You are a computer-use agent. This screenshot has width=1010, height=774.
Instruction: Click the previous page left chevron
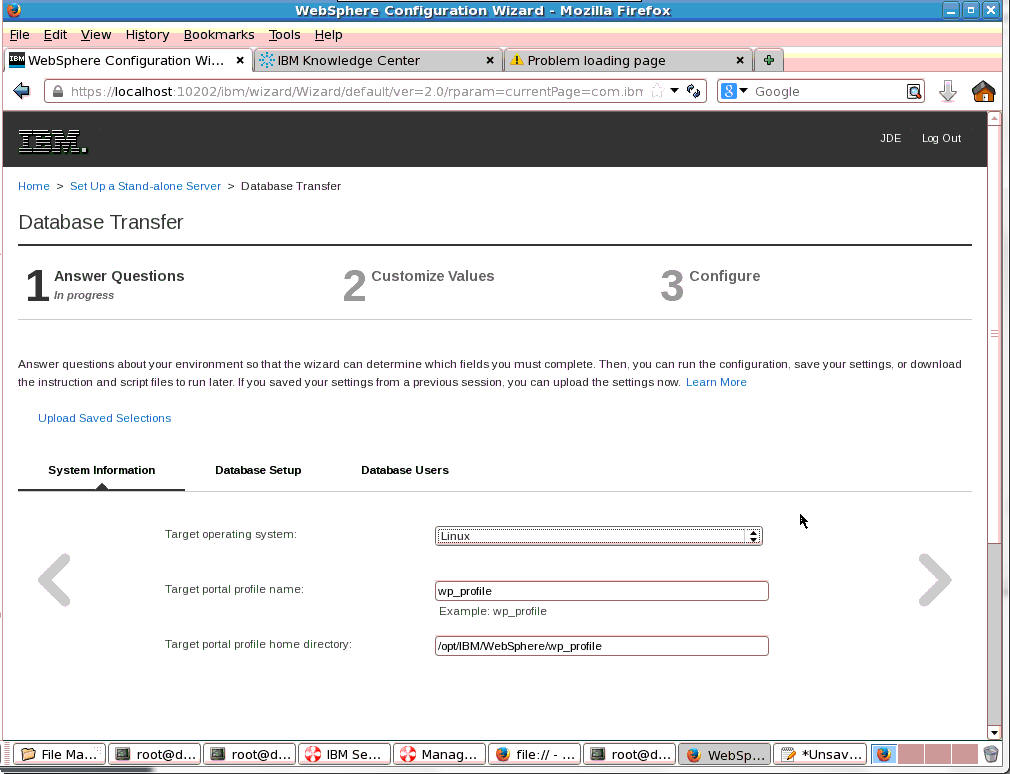point(55,580)
